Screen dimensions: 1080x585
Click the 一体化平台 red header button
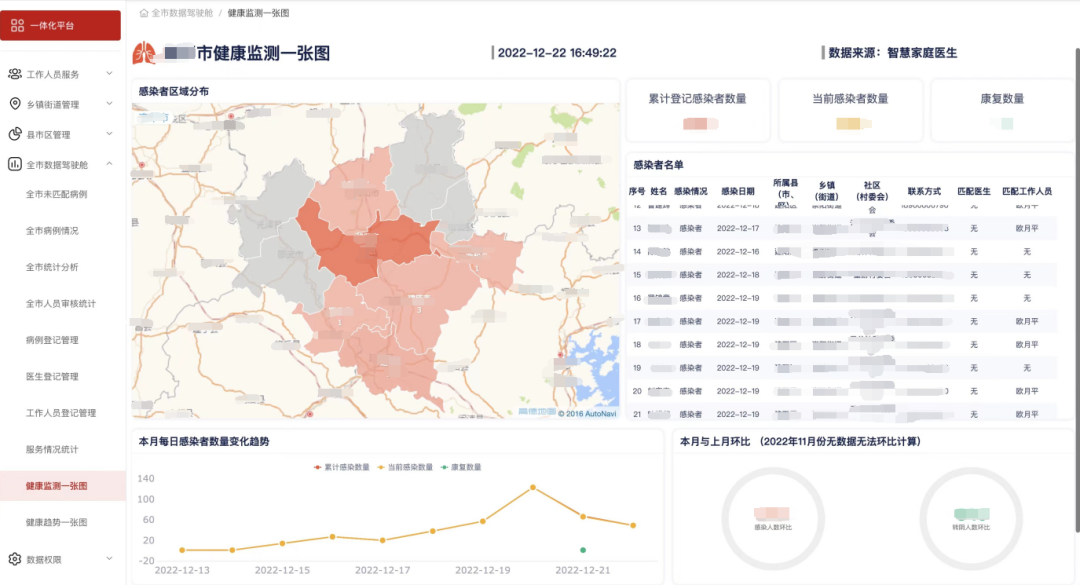61,25
